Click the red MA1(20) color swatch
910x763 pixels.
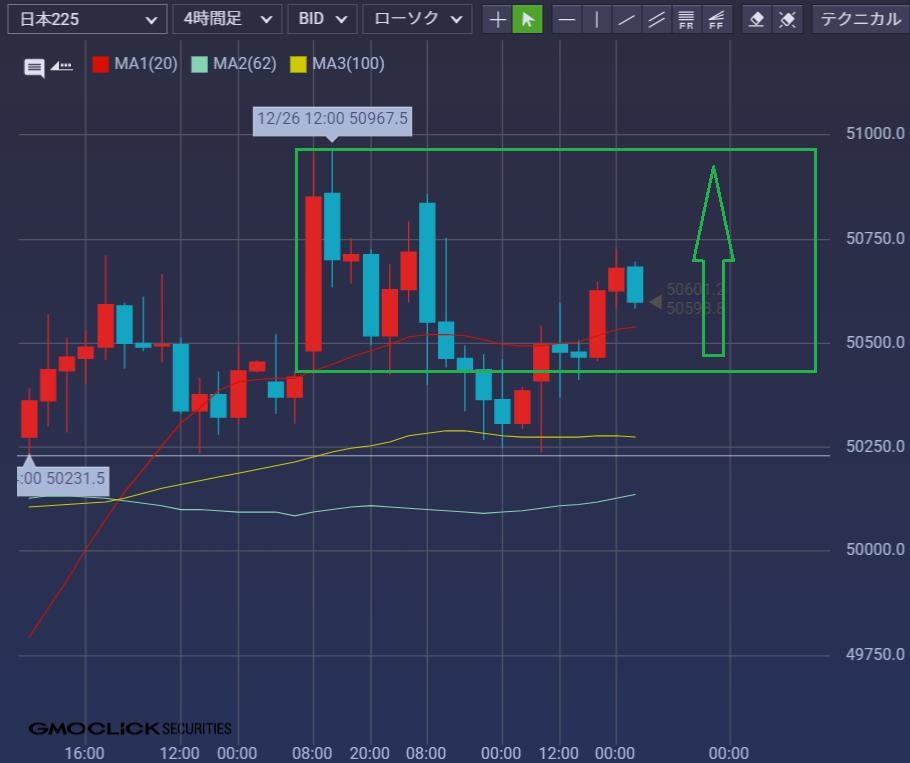[x=101, y=64]
